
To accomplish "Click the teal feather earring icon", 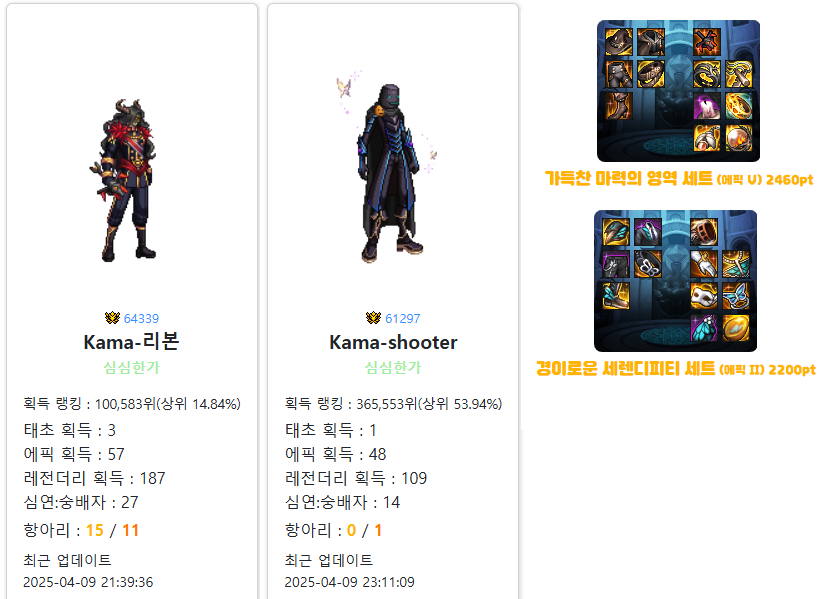I will point(704,328).
